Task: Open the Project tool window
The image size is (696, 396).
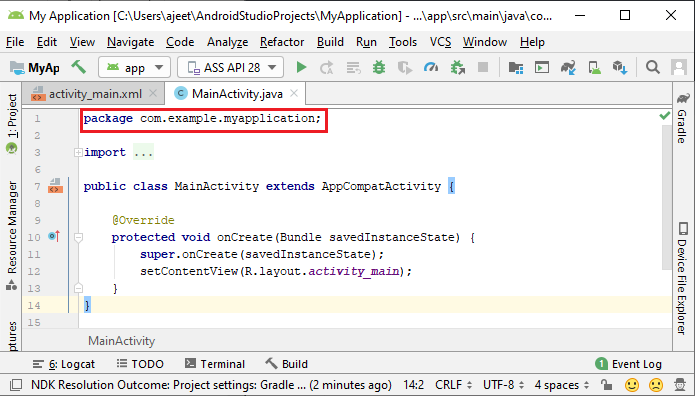Action: coord(12,123)
